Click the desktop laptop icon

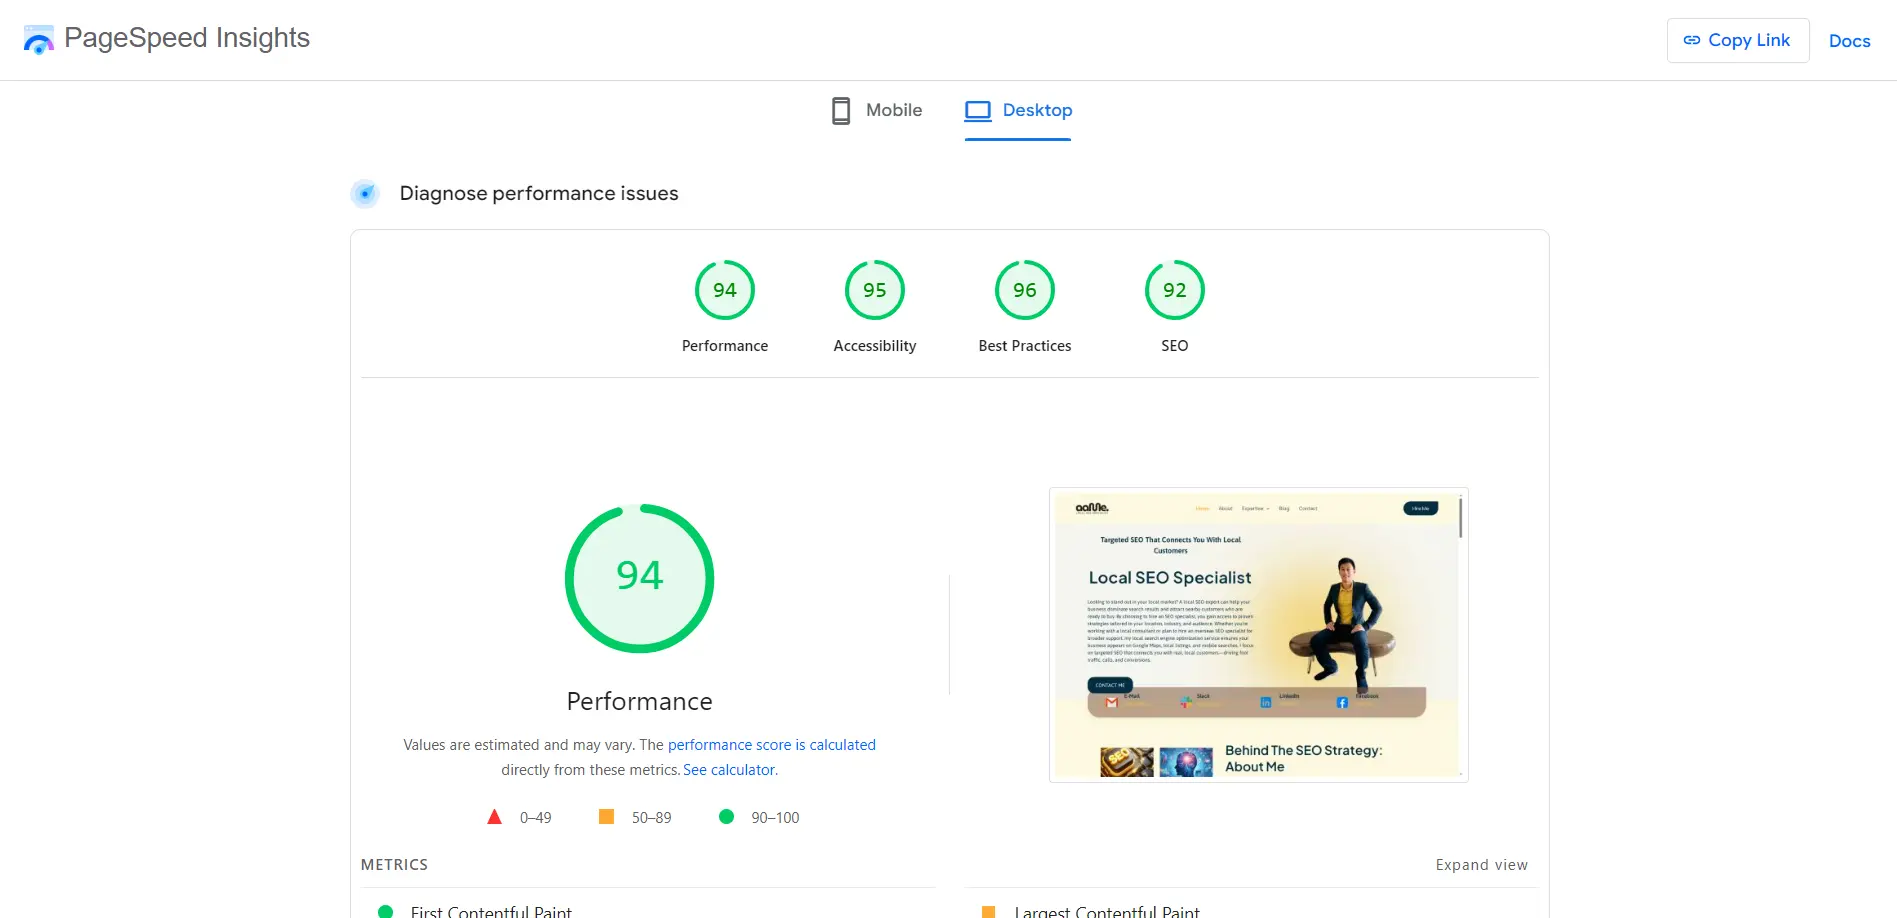pos(977,110)
